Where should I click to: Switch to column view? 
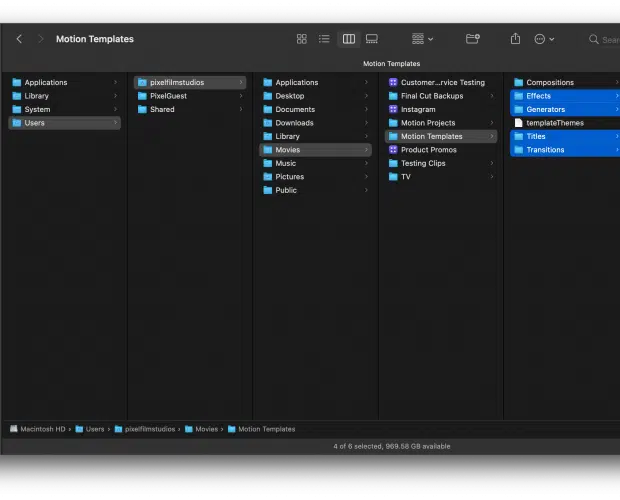click(x=349, y=39)
